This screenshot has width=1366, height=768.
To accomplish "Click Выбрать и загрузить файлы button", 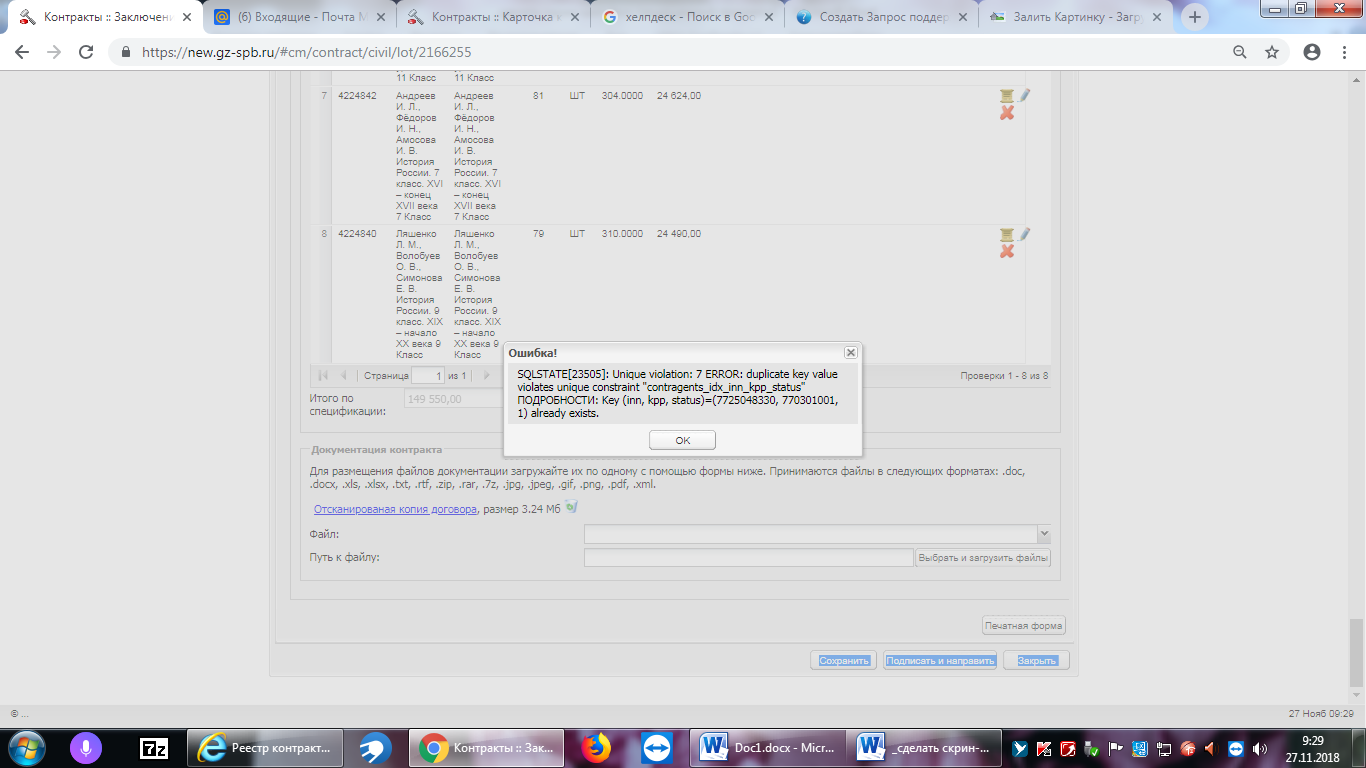I will click(x=983, y=557).
